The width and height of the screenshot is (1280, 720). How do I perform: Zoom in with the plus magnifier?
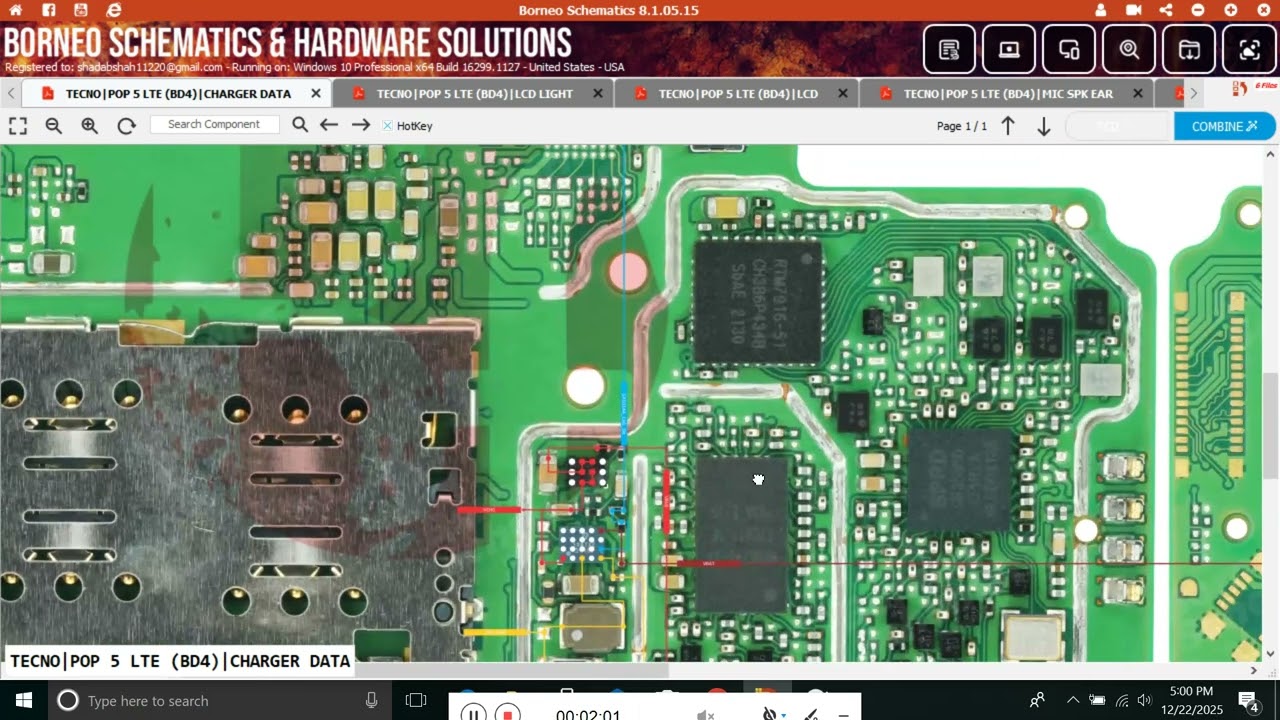point(90,126)
